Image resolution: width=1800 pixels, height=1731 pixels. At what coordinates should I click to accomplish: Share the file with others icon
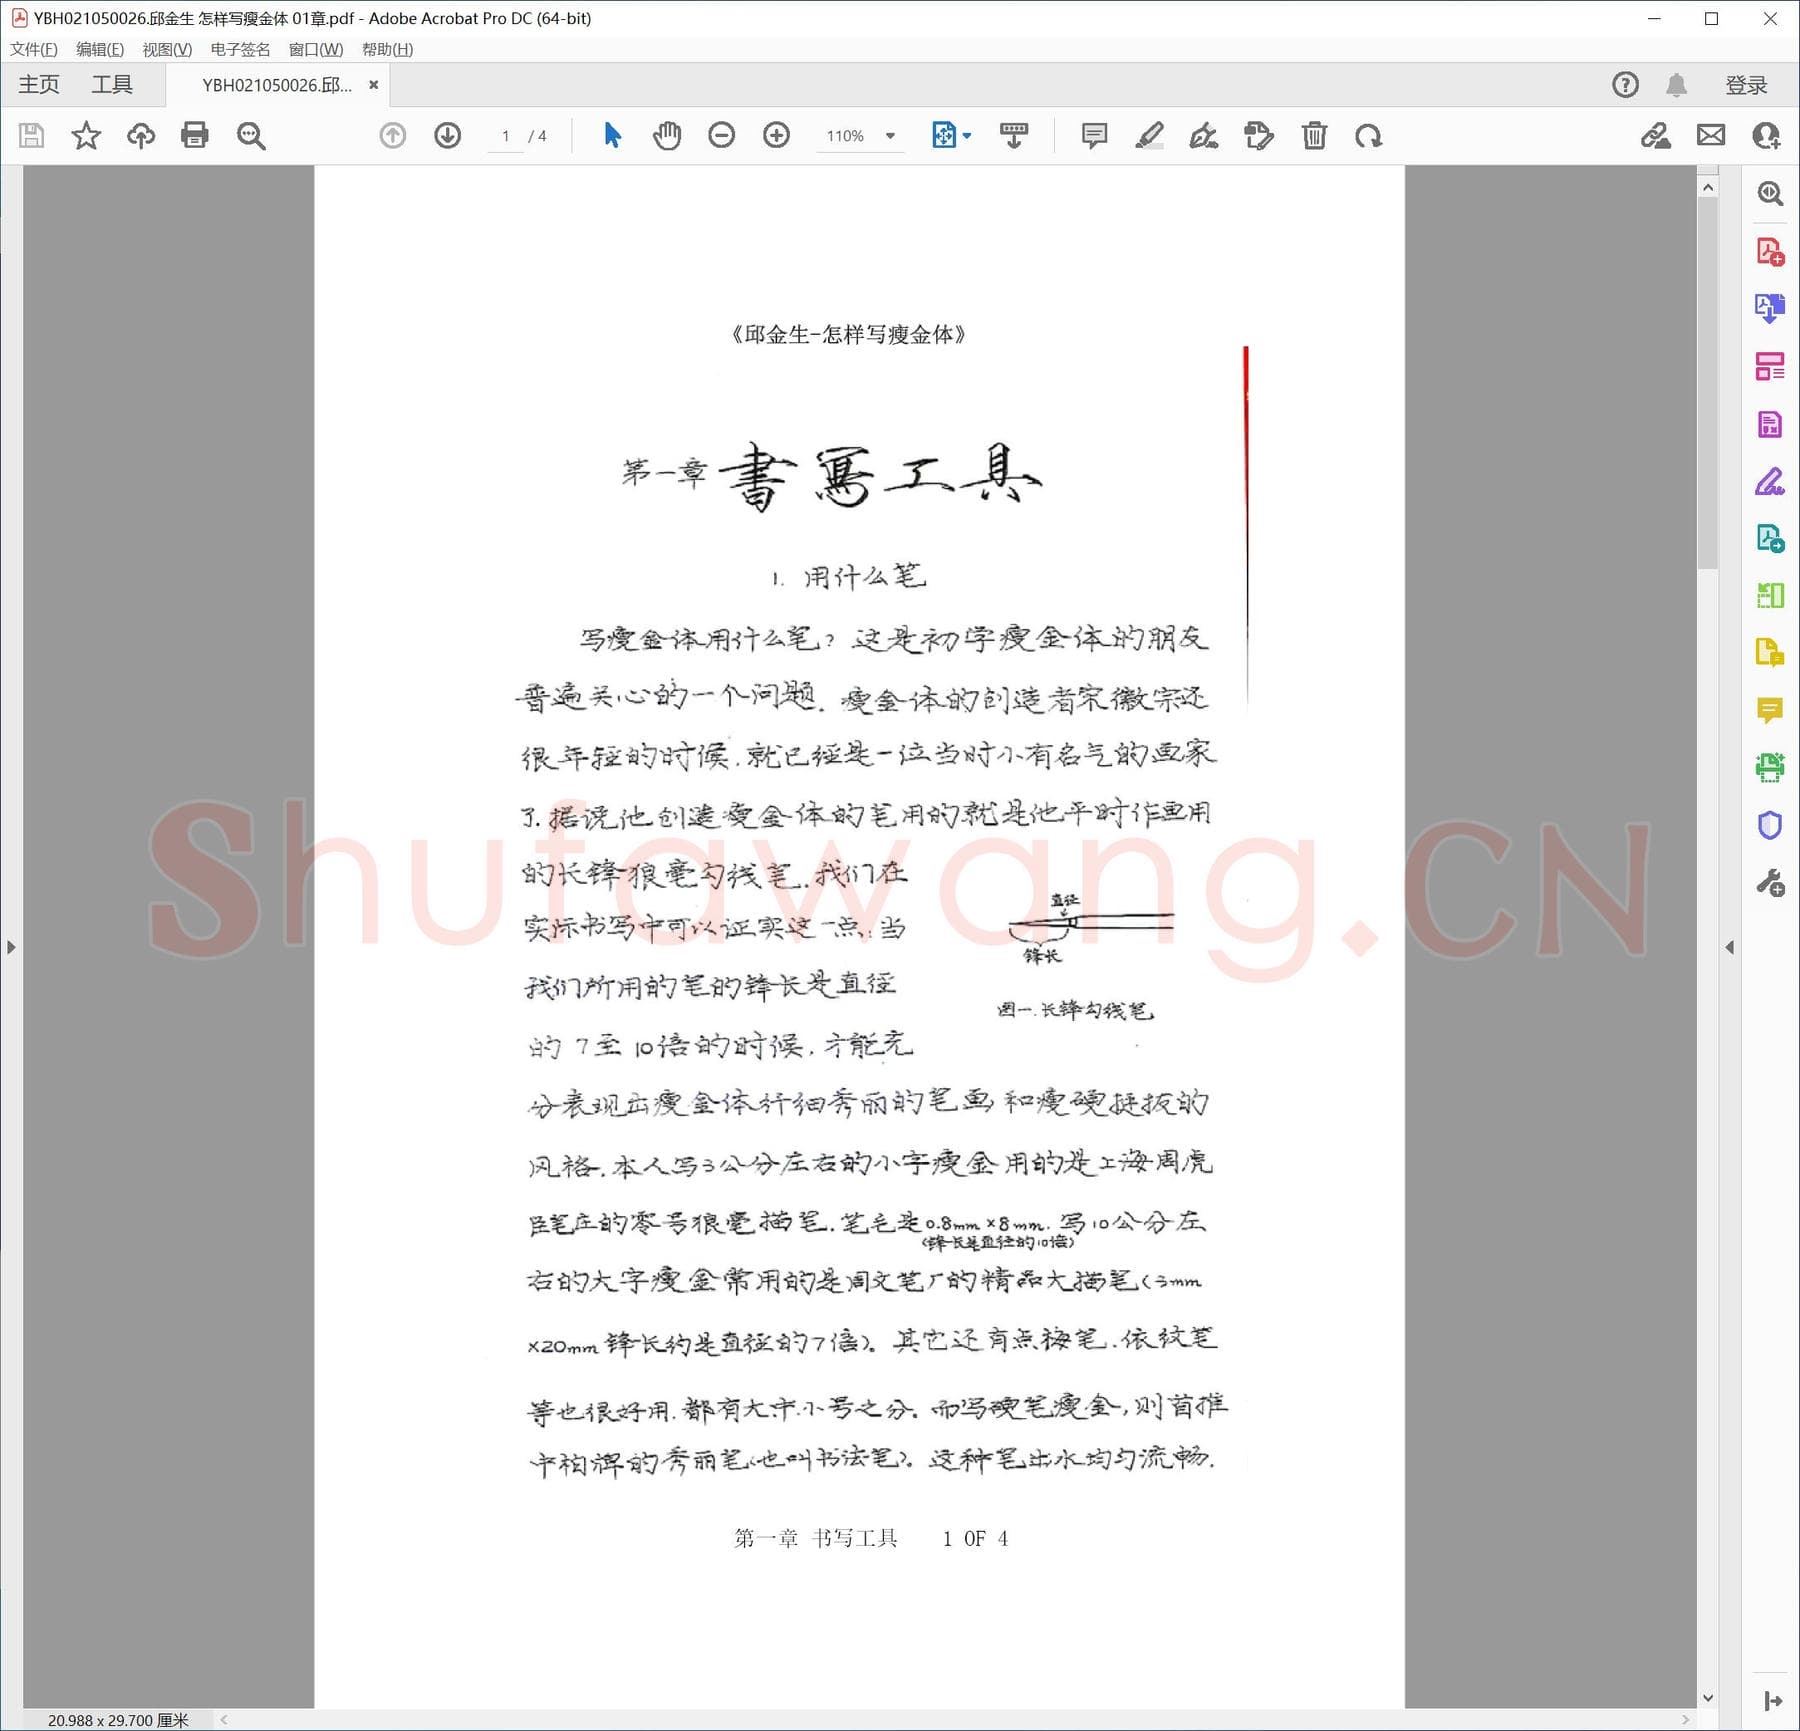[x=1766, y=135]
